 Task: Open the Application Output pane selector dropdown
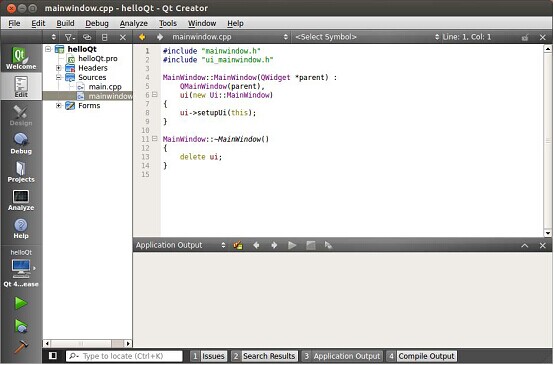[181, 245]
